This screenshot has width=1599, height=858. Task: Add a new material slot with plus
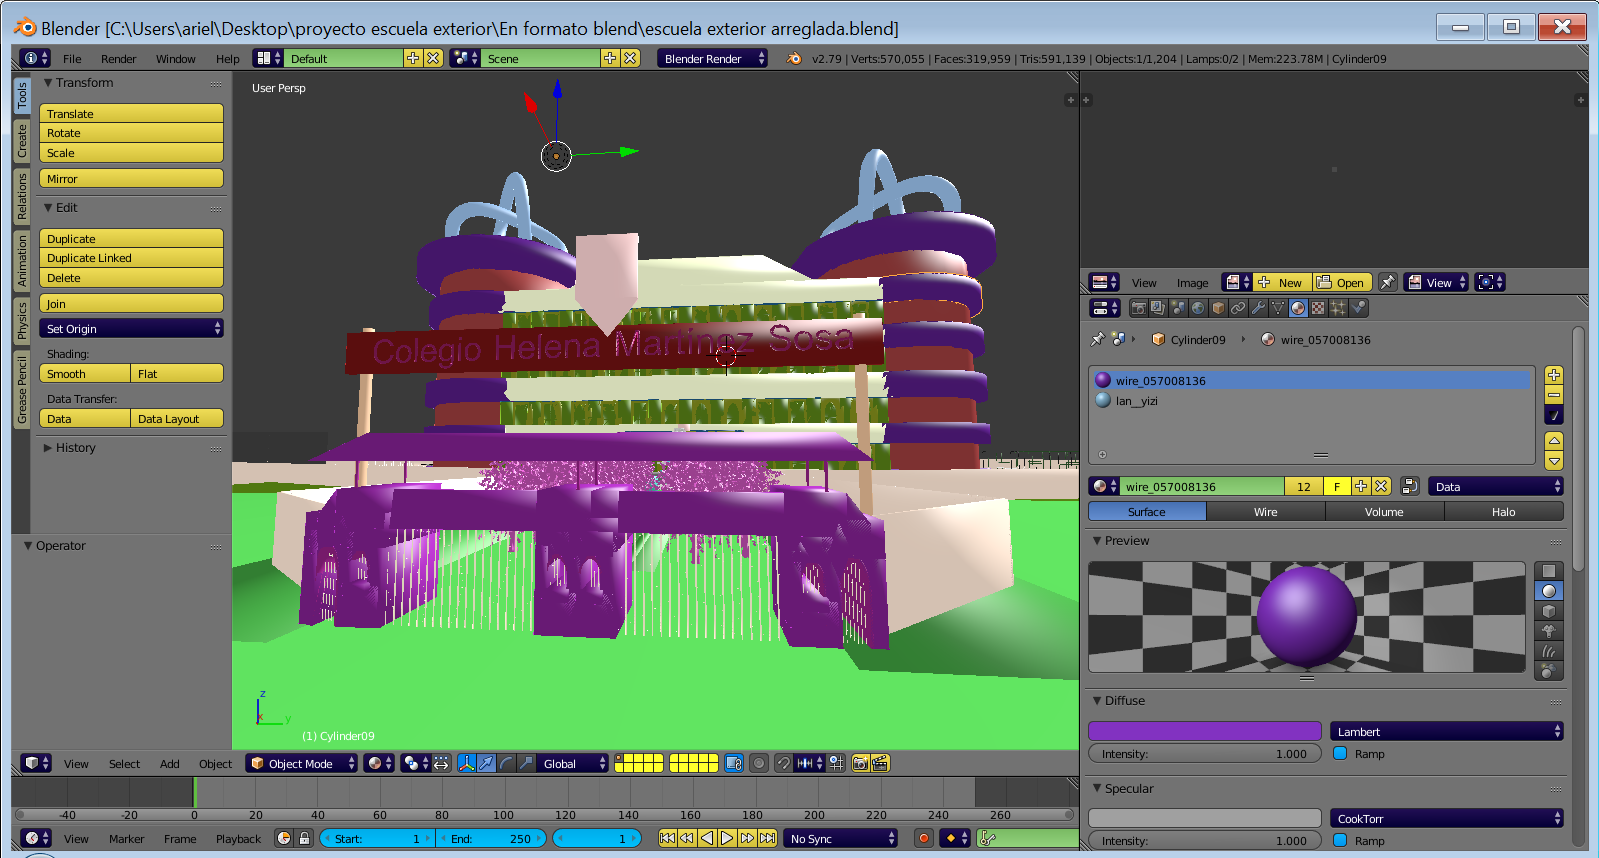(x=1554, y=375)
